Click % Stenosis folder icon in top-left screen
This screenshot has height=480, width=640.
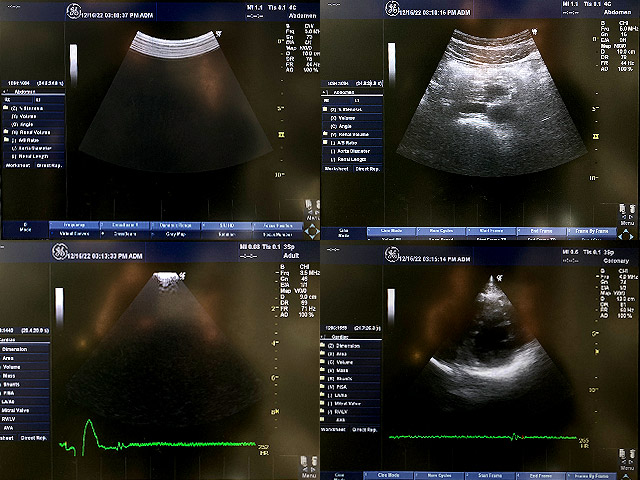[6, 108]
